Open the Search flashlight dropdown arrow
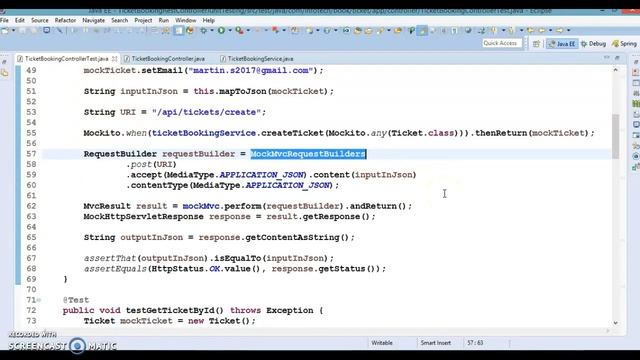Screen dimensions: 640x360 tap(389, 30)
